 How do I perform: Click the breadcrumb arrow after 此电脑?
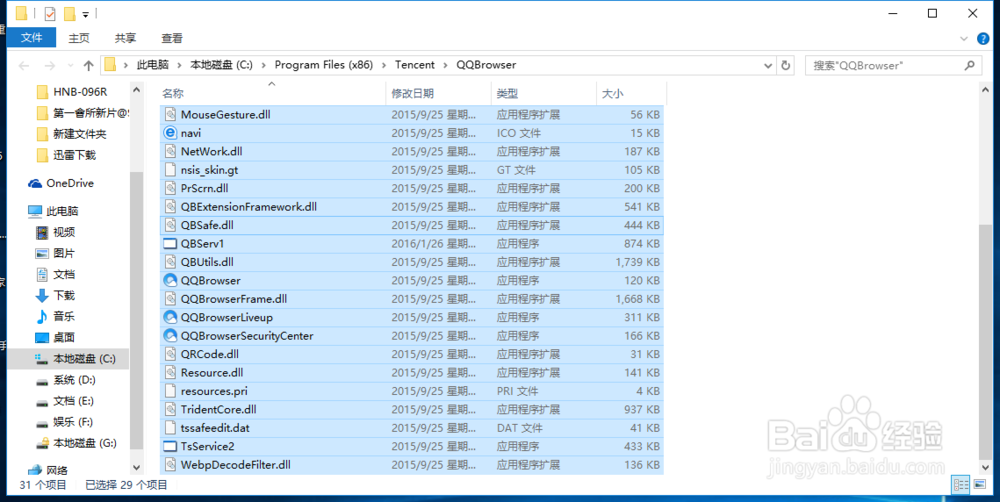tap(179, 65)
